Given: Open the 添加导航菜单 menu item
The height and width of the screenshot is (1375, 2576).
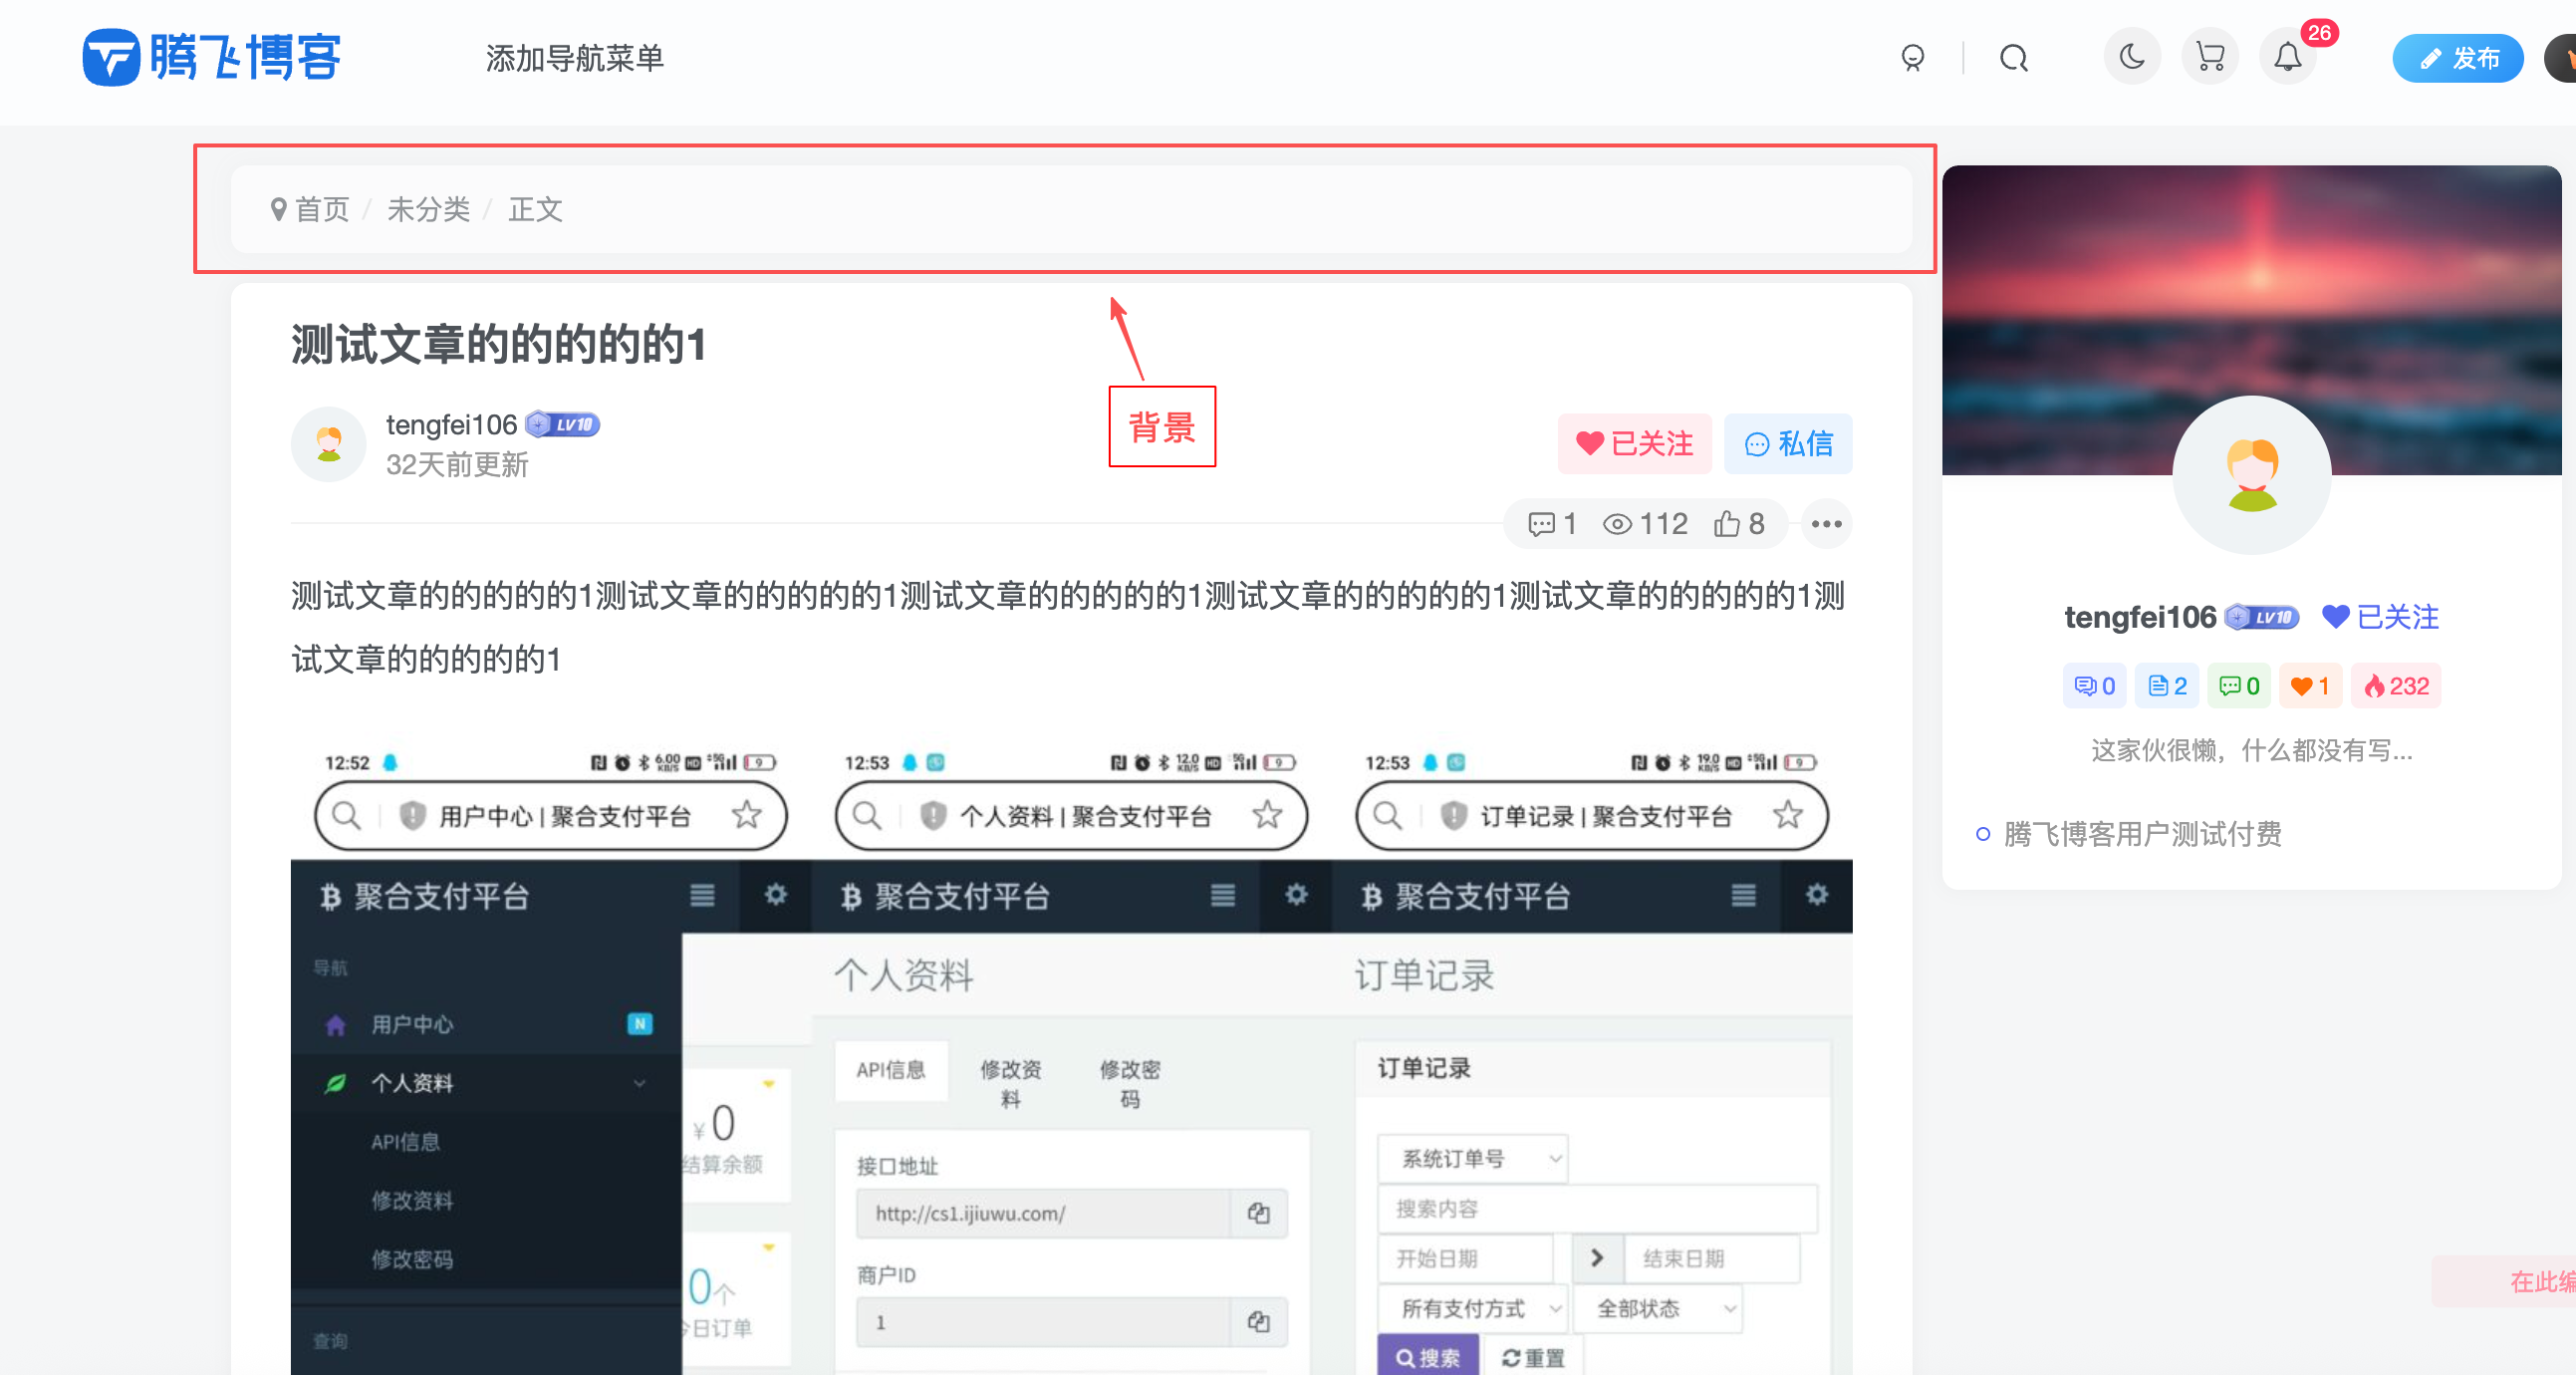Looking at the screenshot, I should [575, 59].
